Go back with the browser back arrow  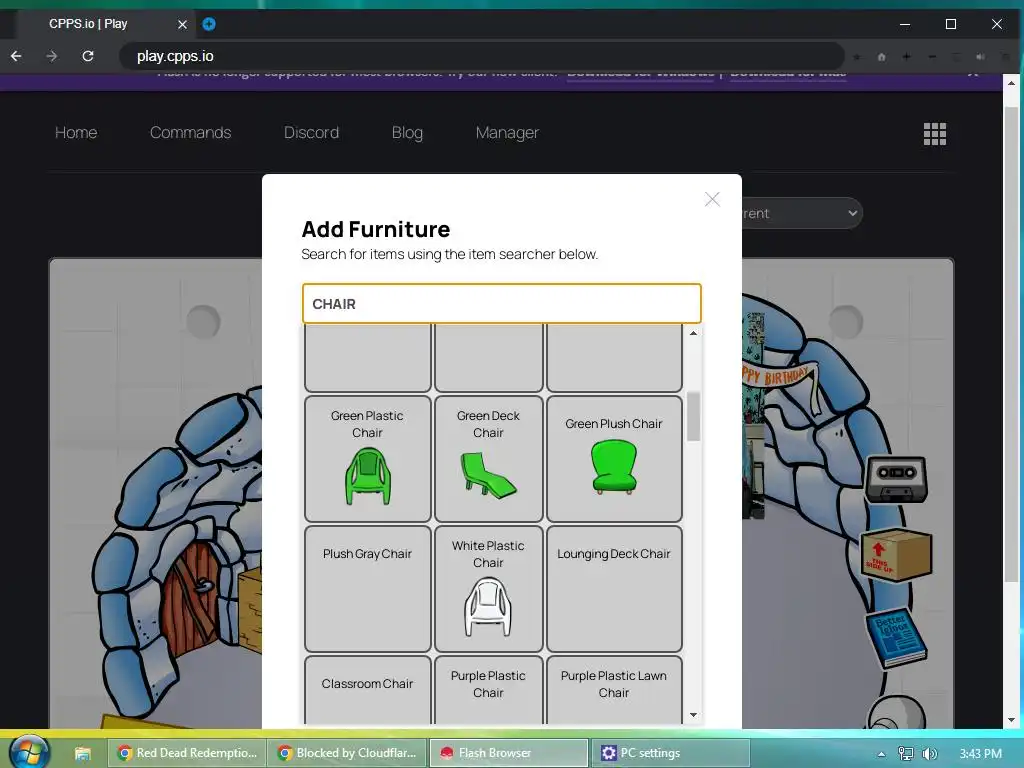(16, 56)
